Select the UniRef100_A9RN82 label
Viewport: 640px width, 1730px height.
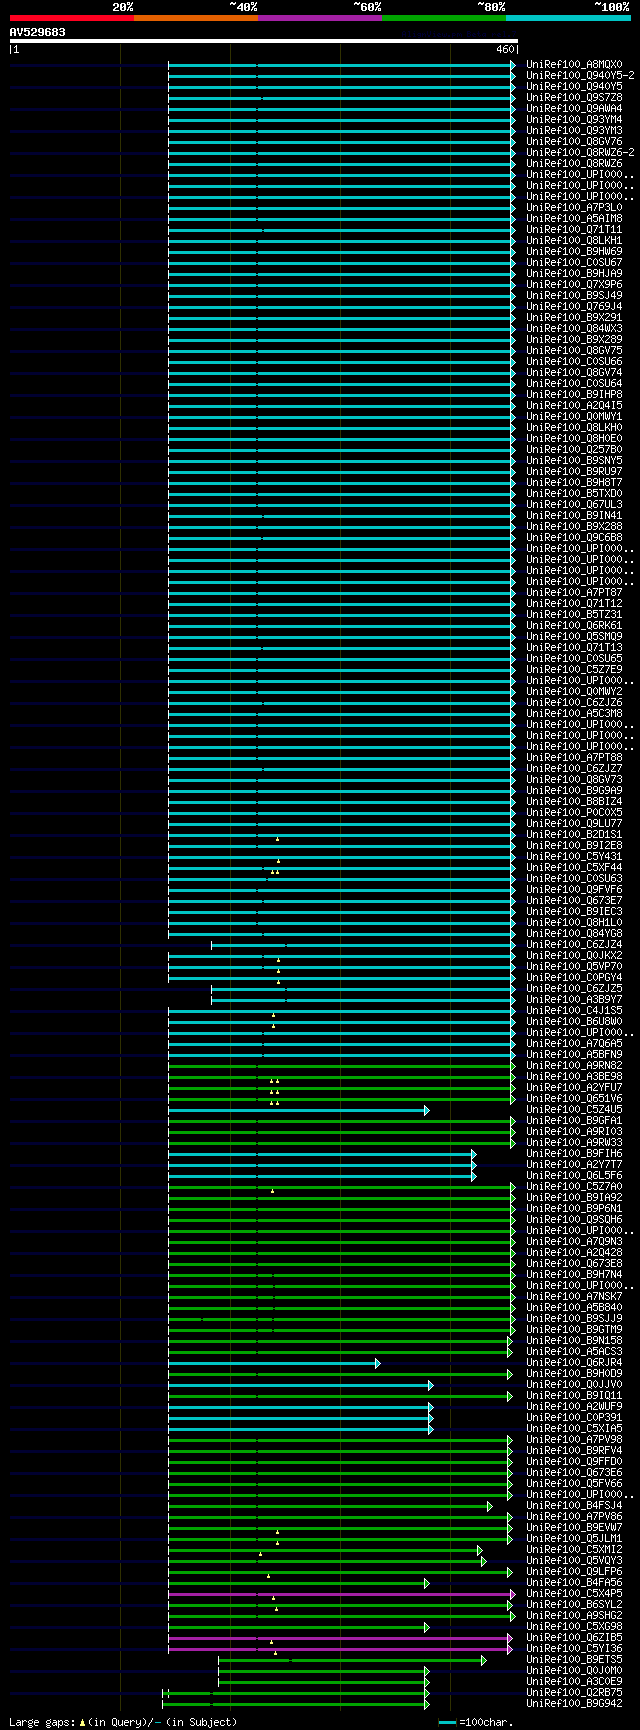pyautogui.click(x=573, y=1066)
